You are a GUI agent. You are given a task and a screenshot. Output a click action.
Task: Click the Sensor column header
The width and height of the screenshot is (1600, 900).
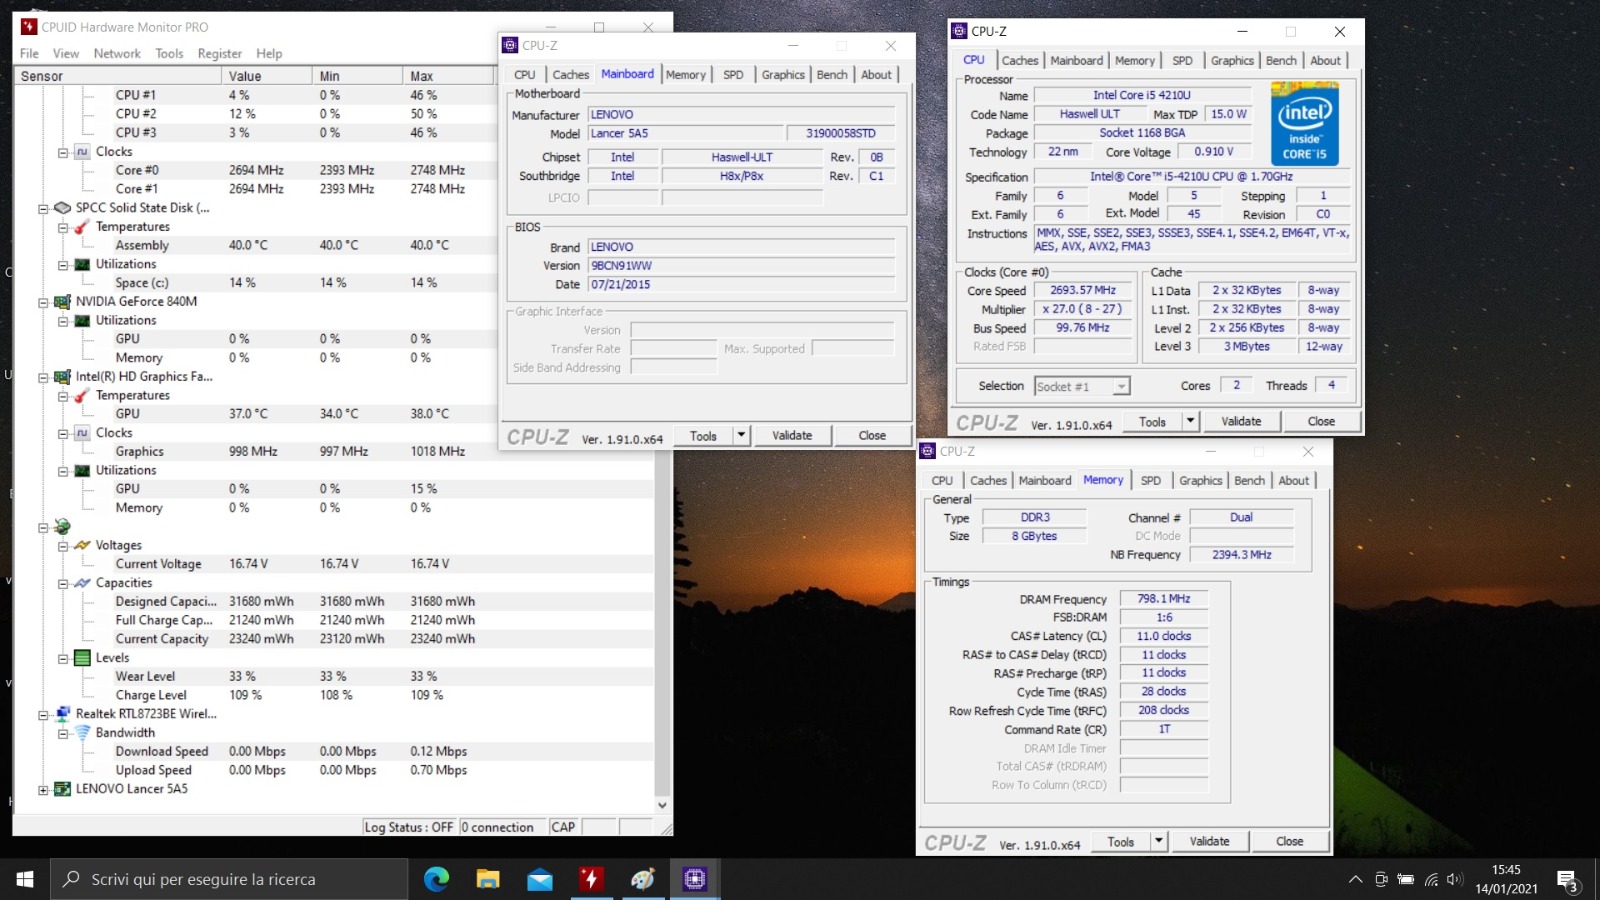(118, 76)
